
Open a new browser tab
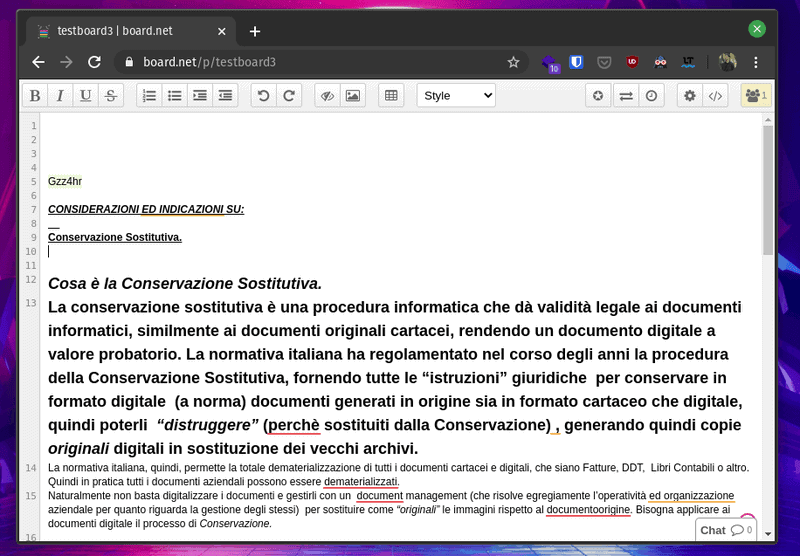(x=255, y=31)
